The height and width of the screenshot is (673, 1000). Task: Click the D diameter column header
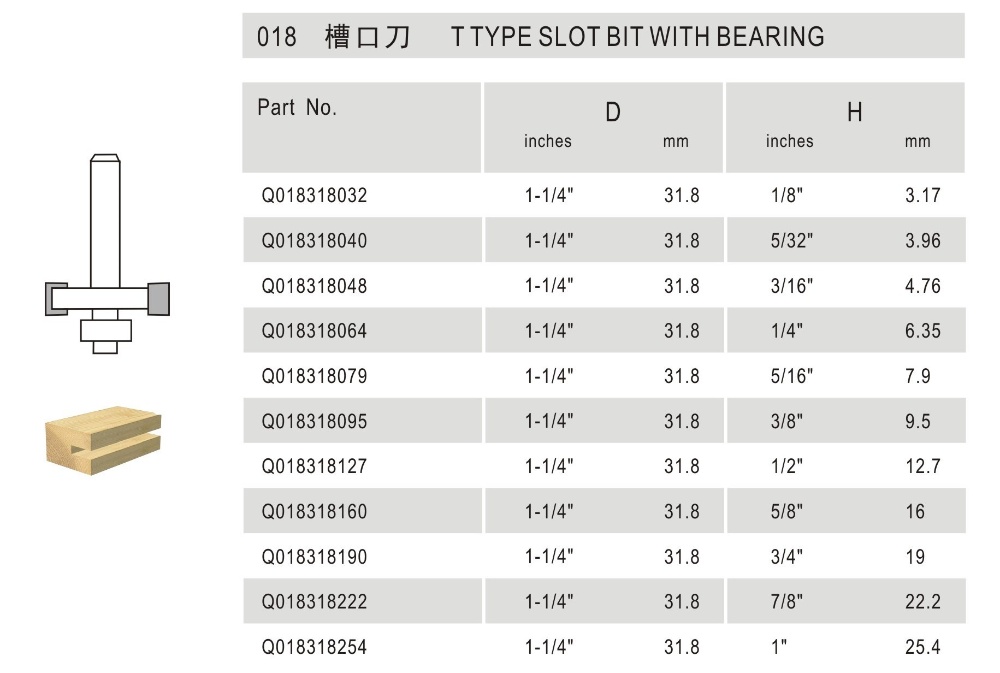click(613, 113)
